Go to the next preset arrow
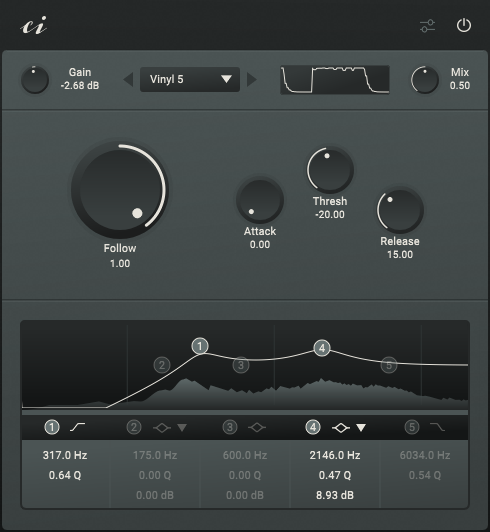The height and width of the screenshot is (532, 490). coord(251,80)
